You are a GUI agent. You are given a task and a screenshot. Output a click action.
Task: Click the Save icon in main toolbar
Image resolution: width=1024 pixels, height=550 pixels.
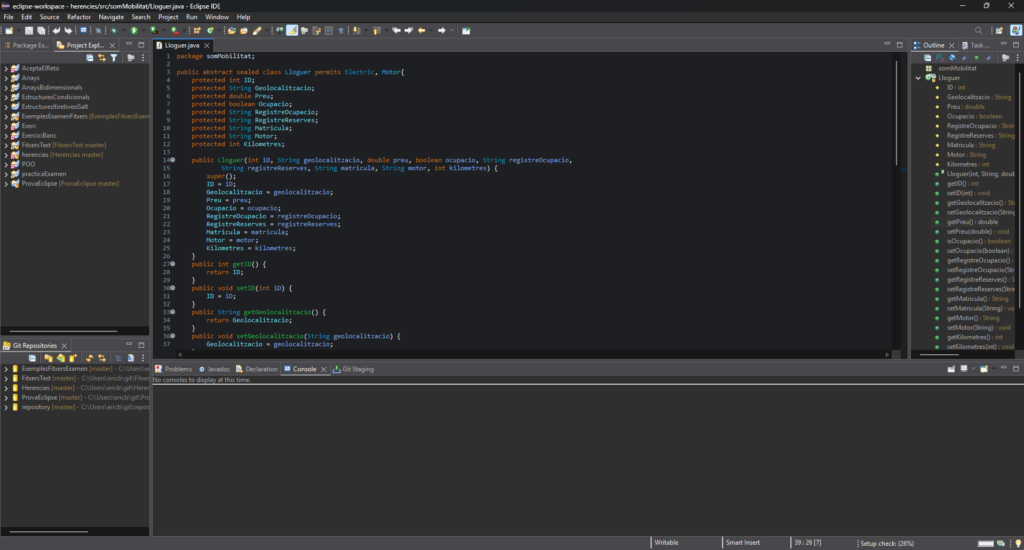pyautogui.click(x=29, y=30)
